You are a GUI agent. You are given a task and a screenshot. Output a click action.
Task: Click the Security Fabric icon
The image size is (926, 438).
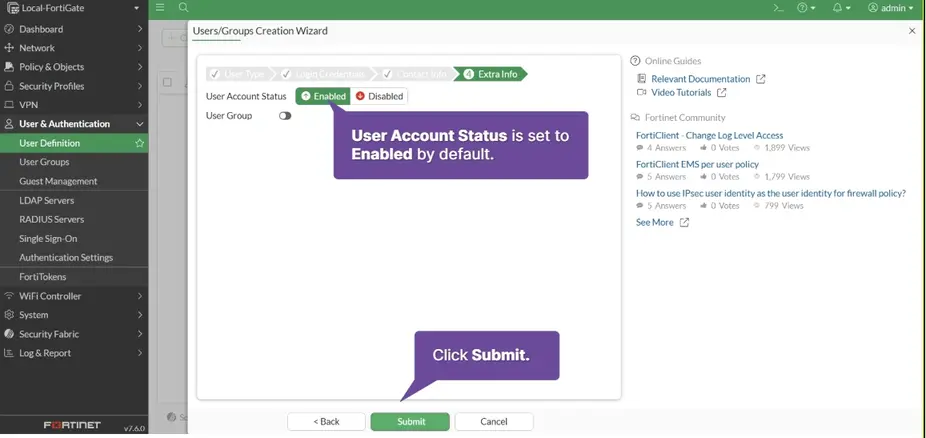click(x=9, y=334)
